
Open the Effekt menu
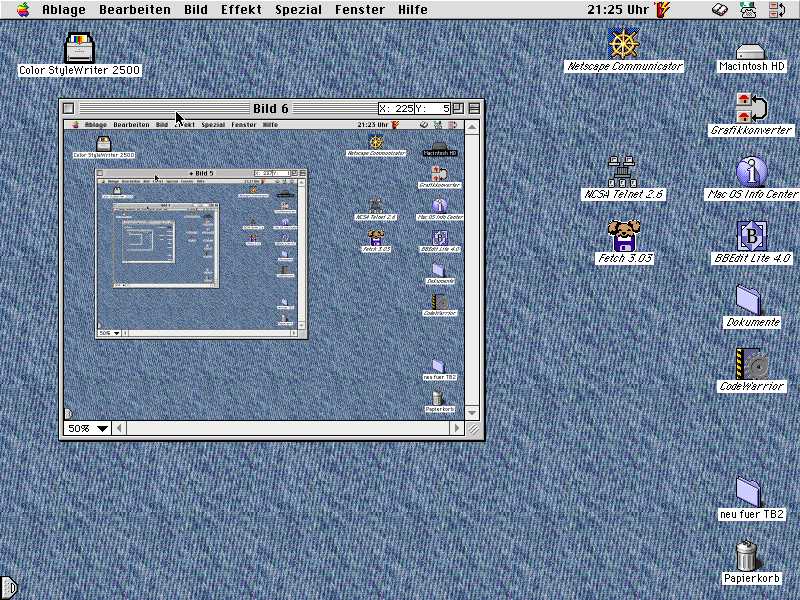point(241,10)
